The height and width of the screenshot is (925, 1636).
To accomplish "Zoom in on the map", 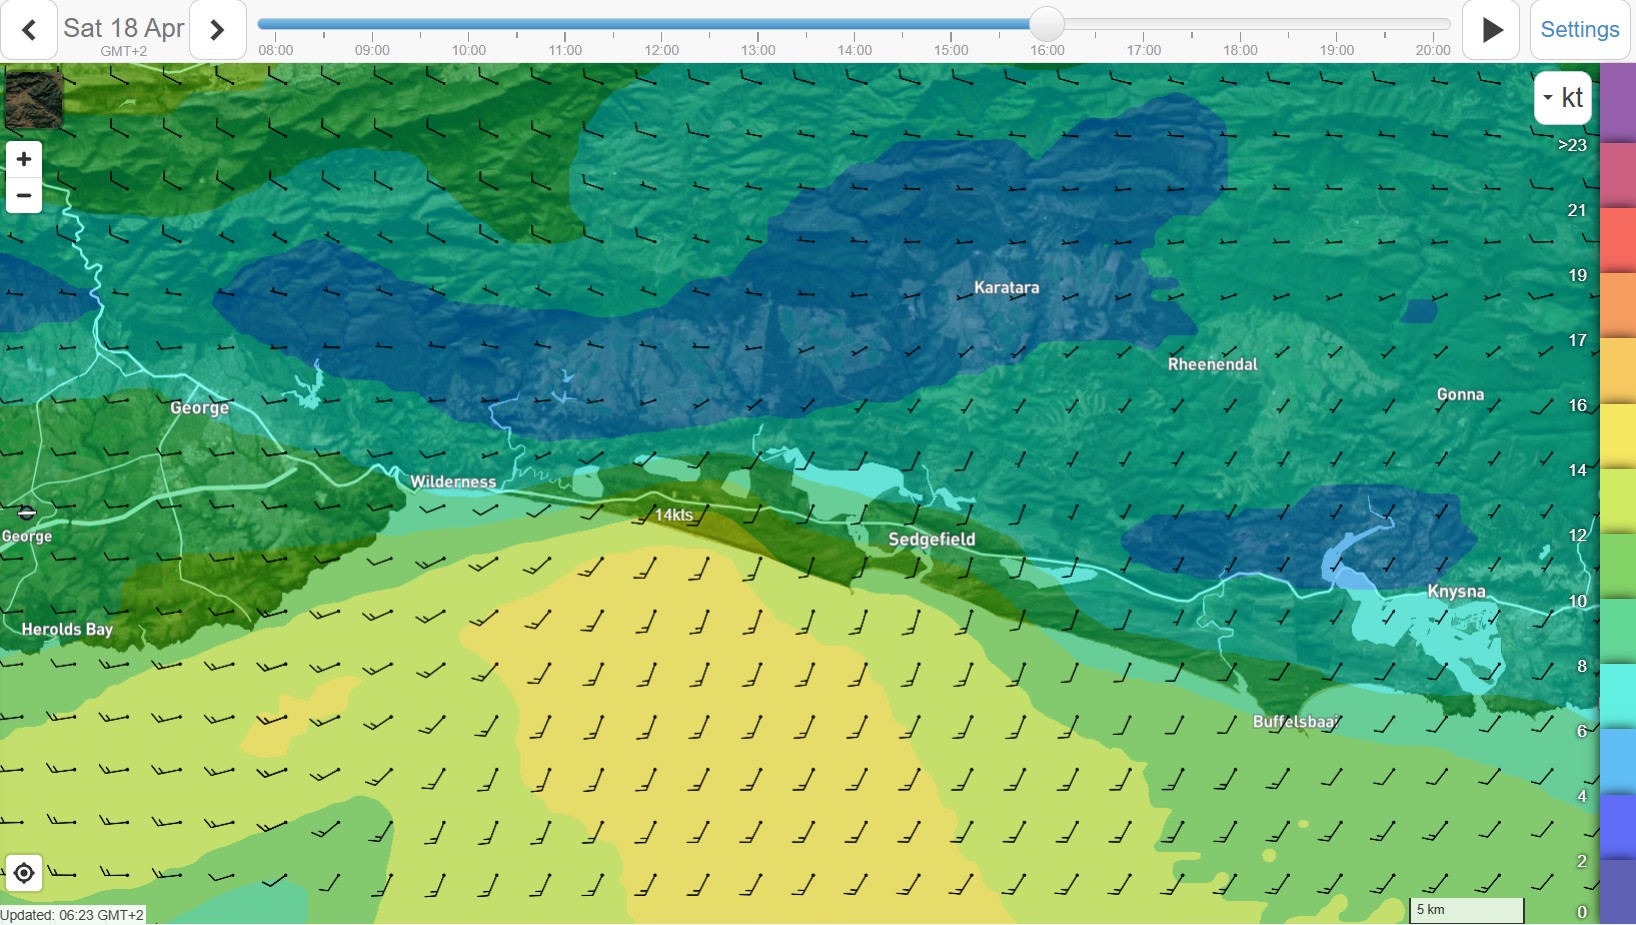I will coord(24,159).
